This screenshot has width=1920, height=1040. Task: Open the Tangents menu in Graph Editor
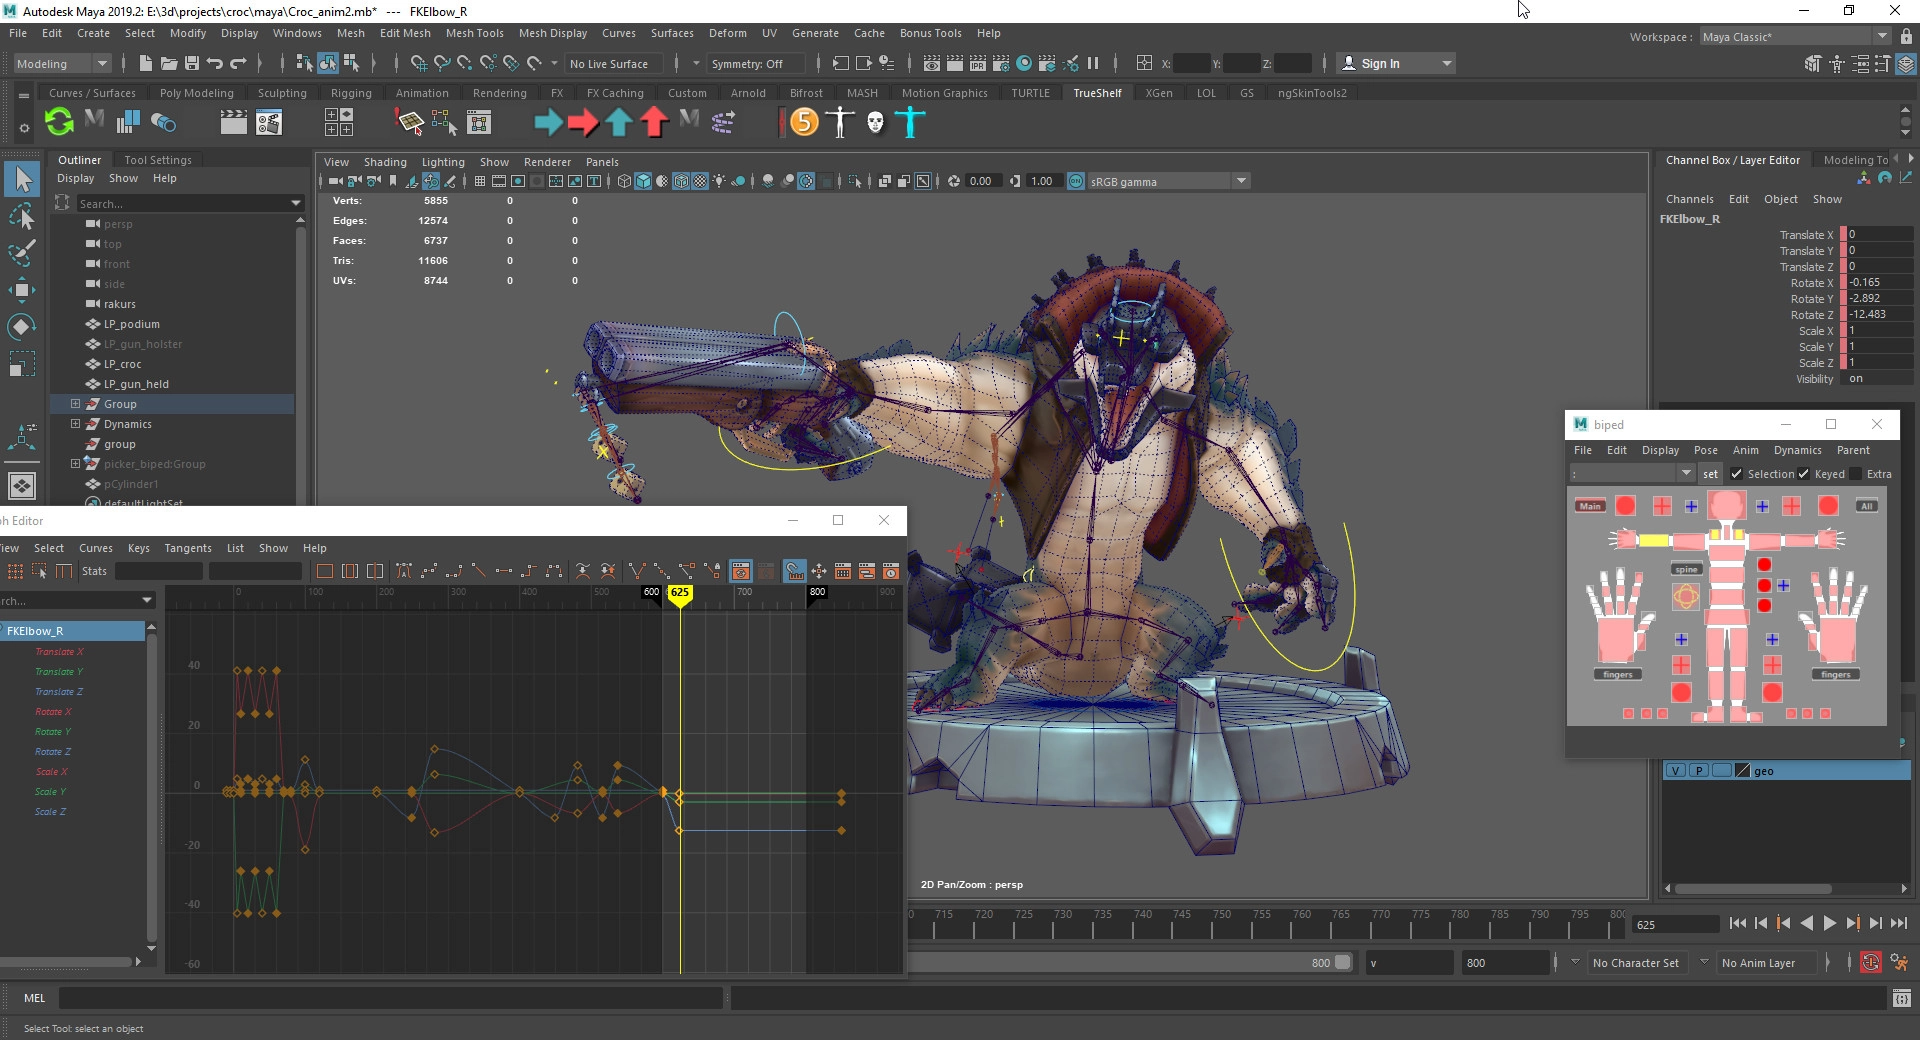click(188, 548)
